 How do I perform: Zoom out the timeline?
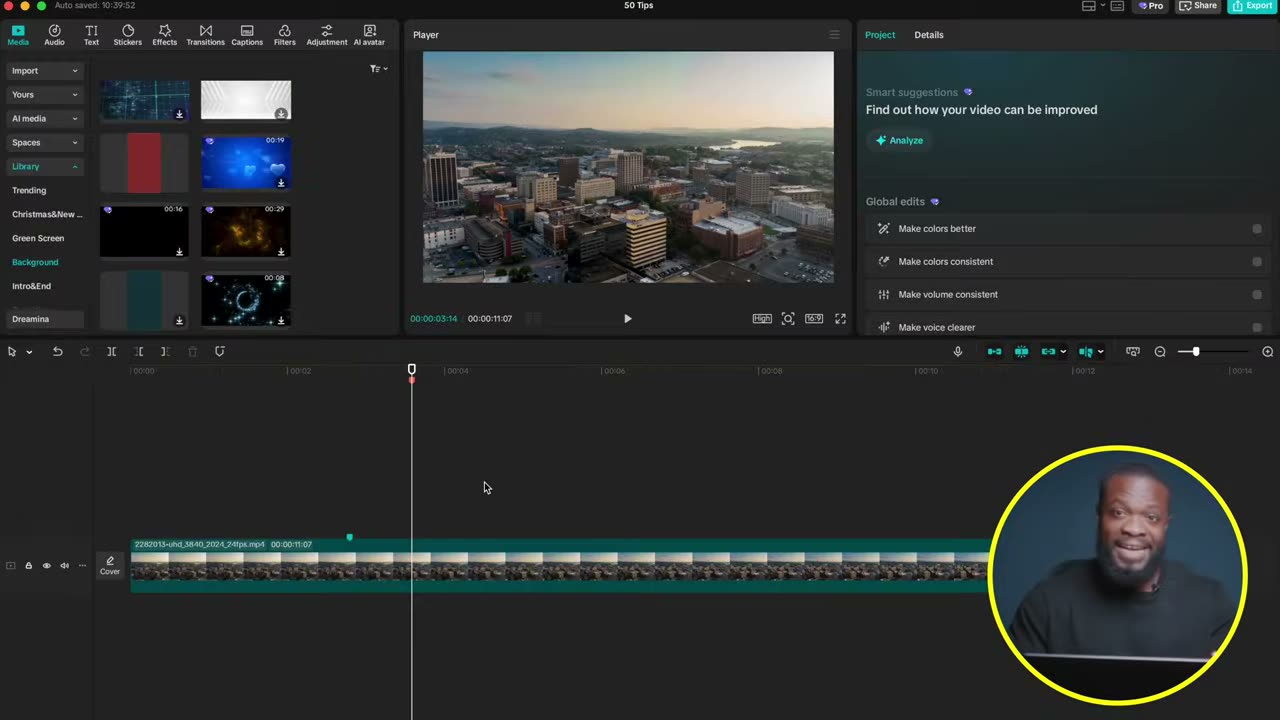click(1160, 352)
